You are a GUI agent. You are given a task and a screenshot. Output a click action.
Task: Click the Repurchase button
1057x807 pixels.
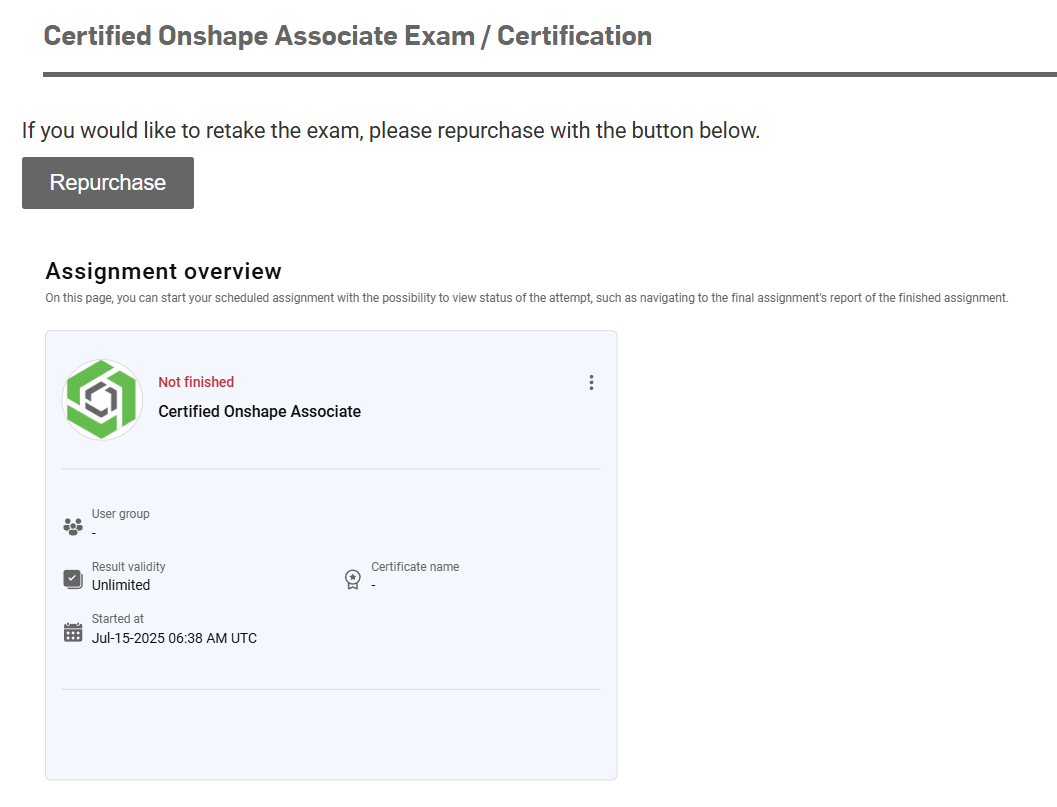(108, 183)
